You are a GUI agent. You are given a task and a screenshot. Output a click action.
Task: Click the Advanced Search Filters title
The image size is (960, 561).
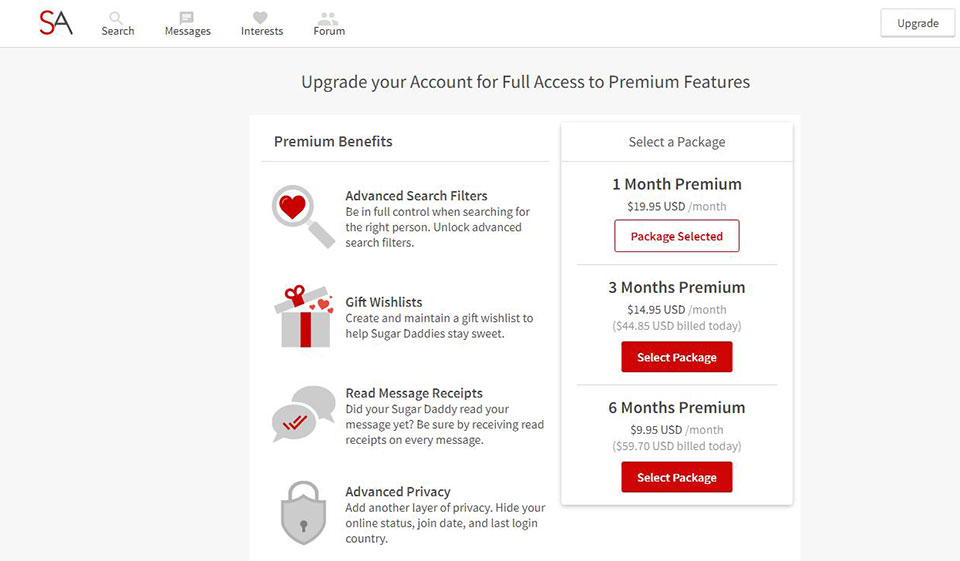coord(416,196)
